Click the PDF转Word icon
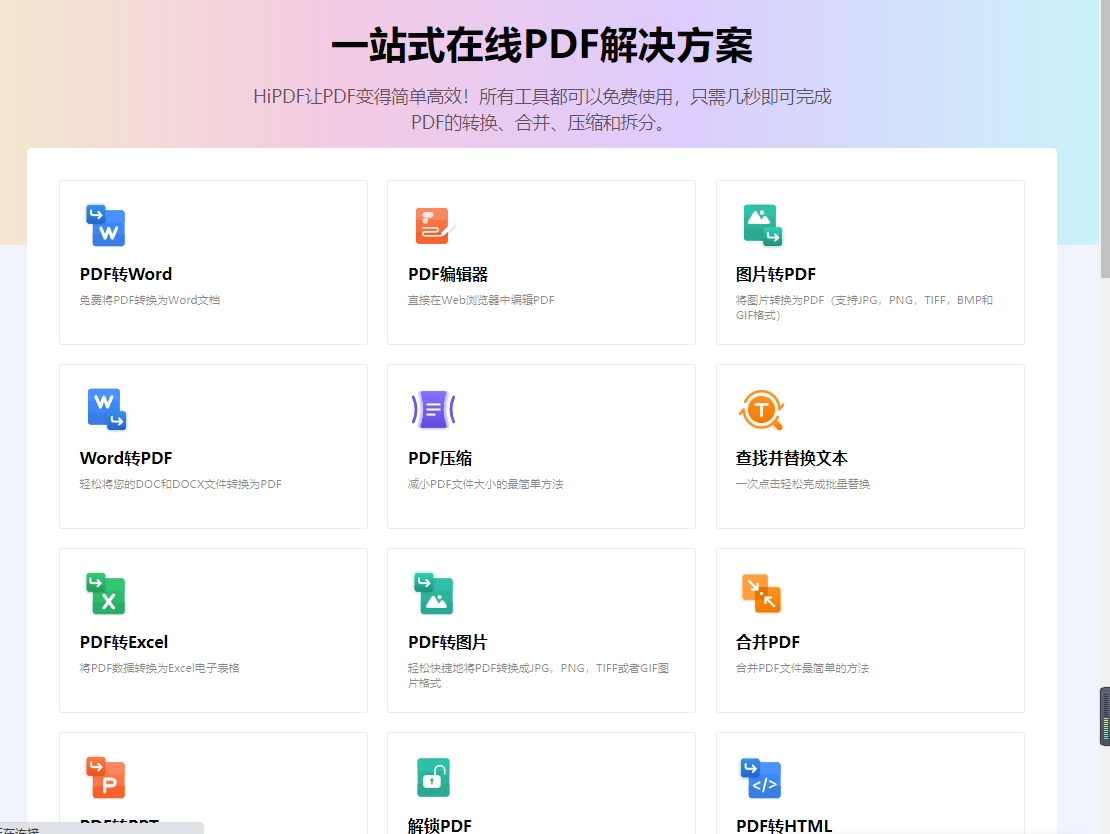 [105, 225]
